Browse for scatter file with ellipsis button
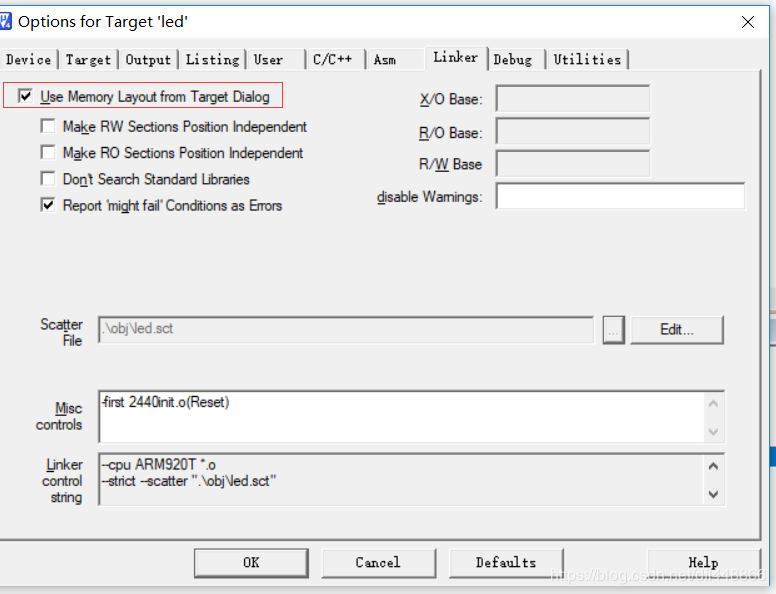The image size is (776, 594). click(x=614, y=330)
